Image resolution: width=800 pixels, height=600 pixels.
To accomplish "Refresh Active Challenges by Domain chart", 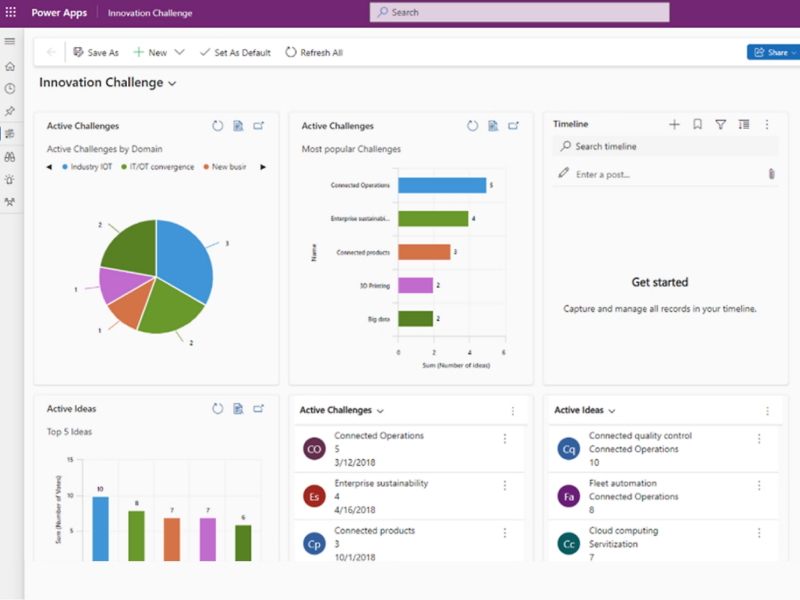I will [218, 126].
